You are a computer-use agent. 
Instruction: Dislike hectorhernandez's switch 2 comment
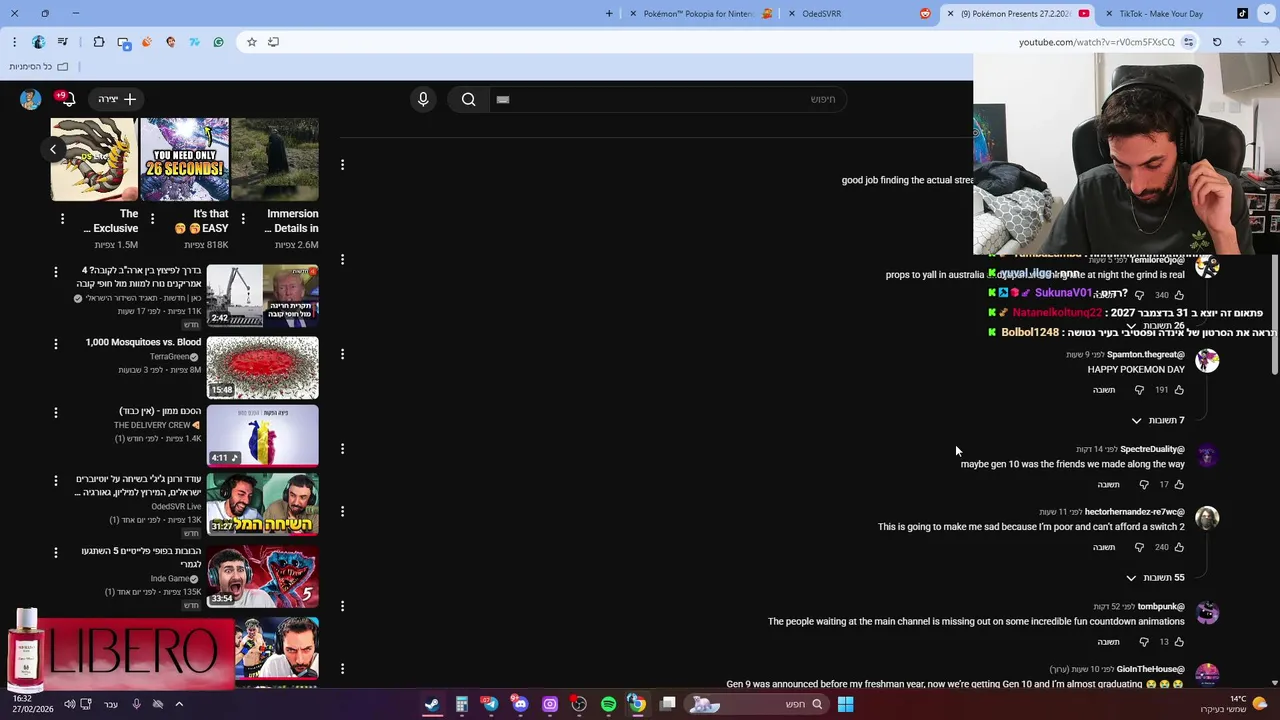point(1139,548)
